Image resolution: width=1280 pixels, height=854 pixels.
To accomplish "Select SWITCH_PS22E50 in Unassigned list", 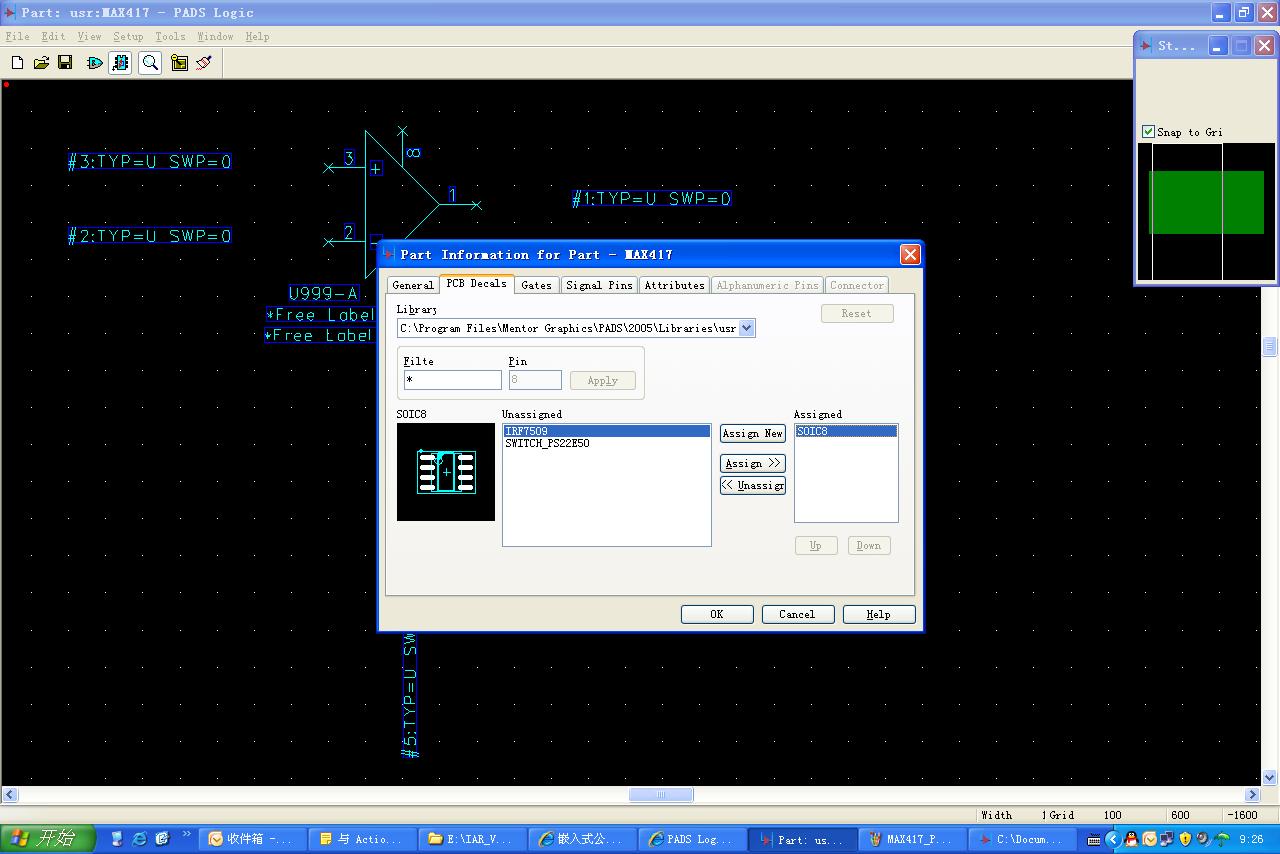I will (547, 444).
